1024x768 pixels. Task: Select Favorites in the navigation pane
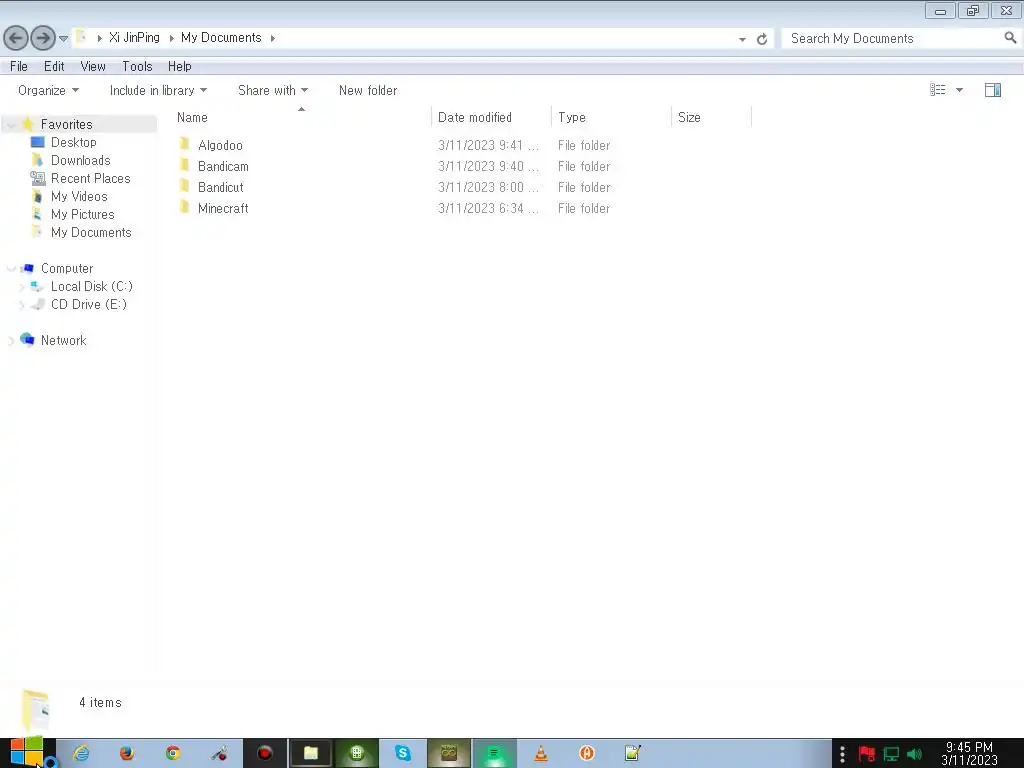(x=67, y=124)
